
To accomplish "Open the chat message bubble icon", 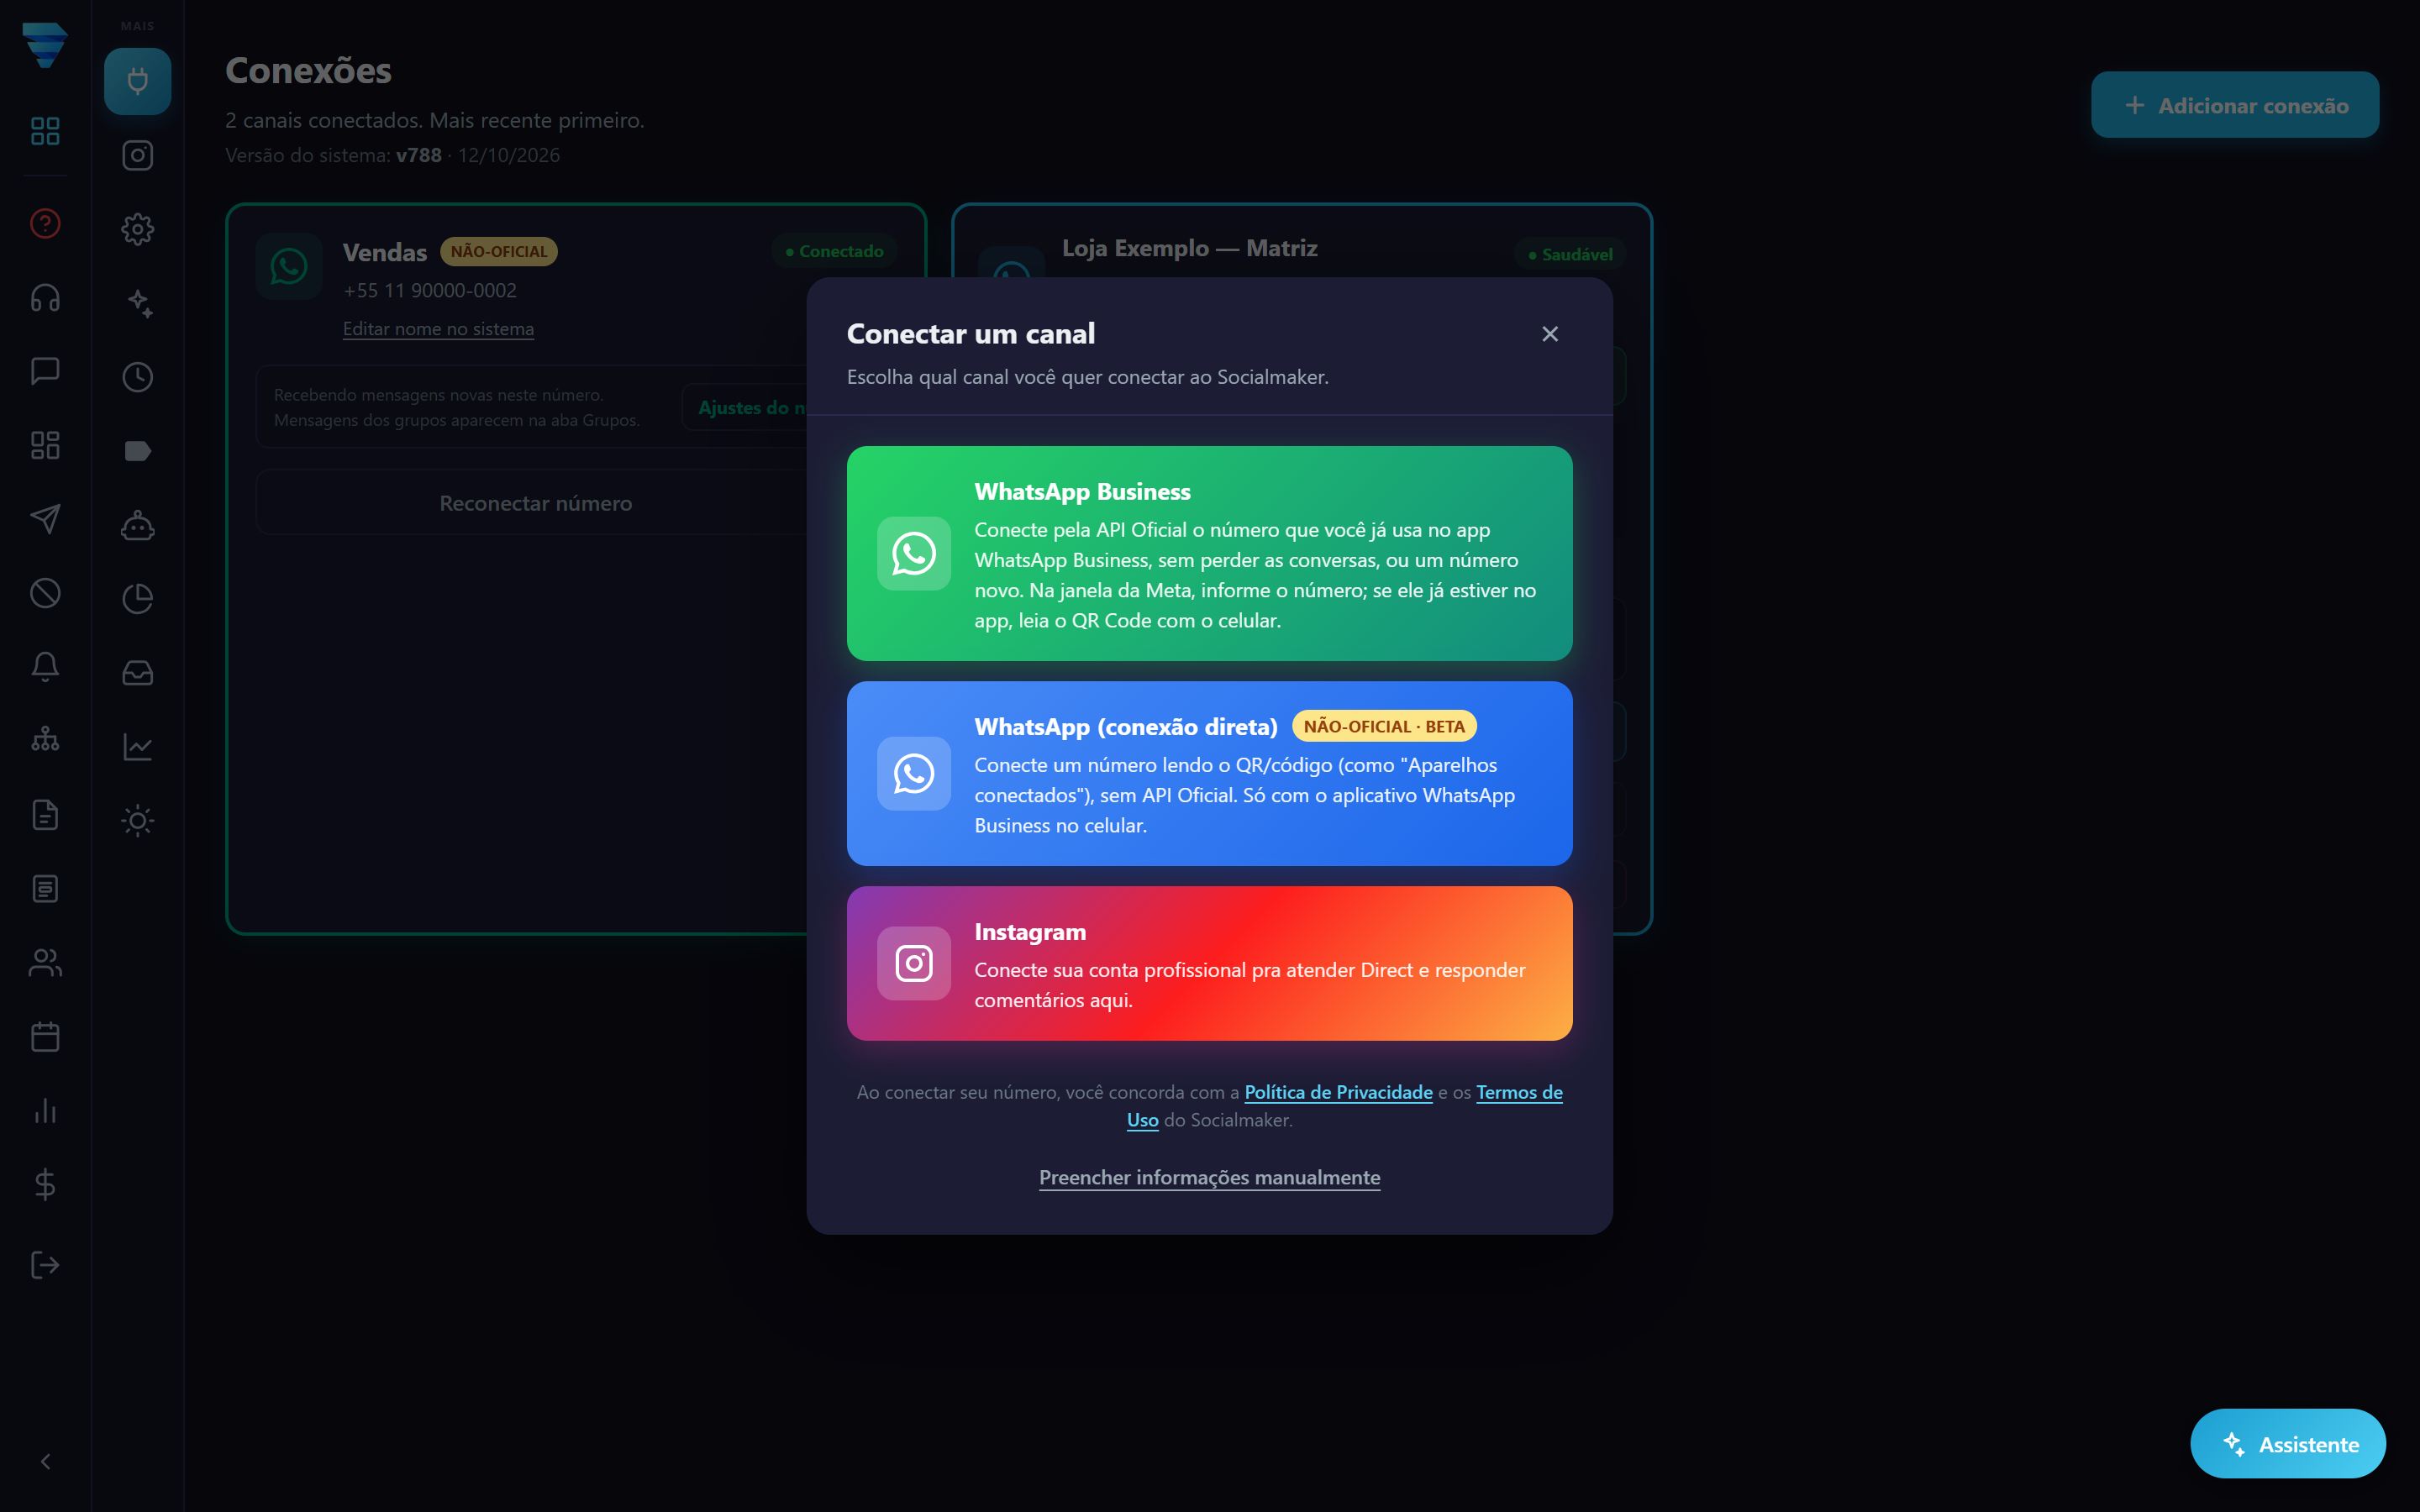I will pyautogui.click(x=45, y=371).
